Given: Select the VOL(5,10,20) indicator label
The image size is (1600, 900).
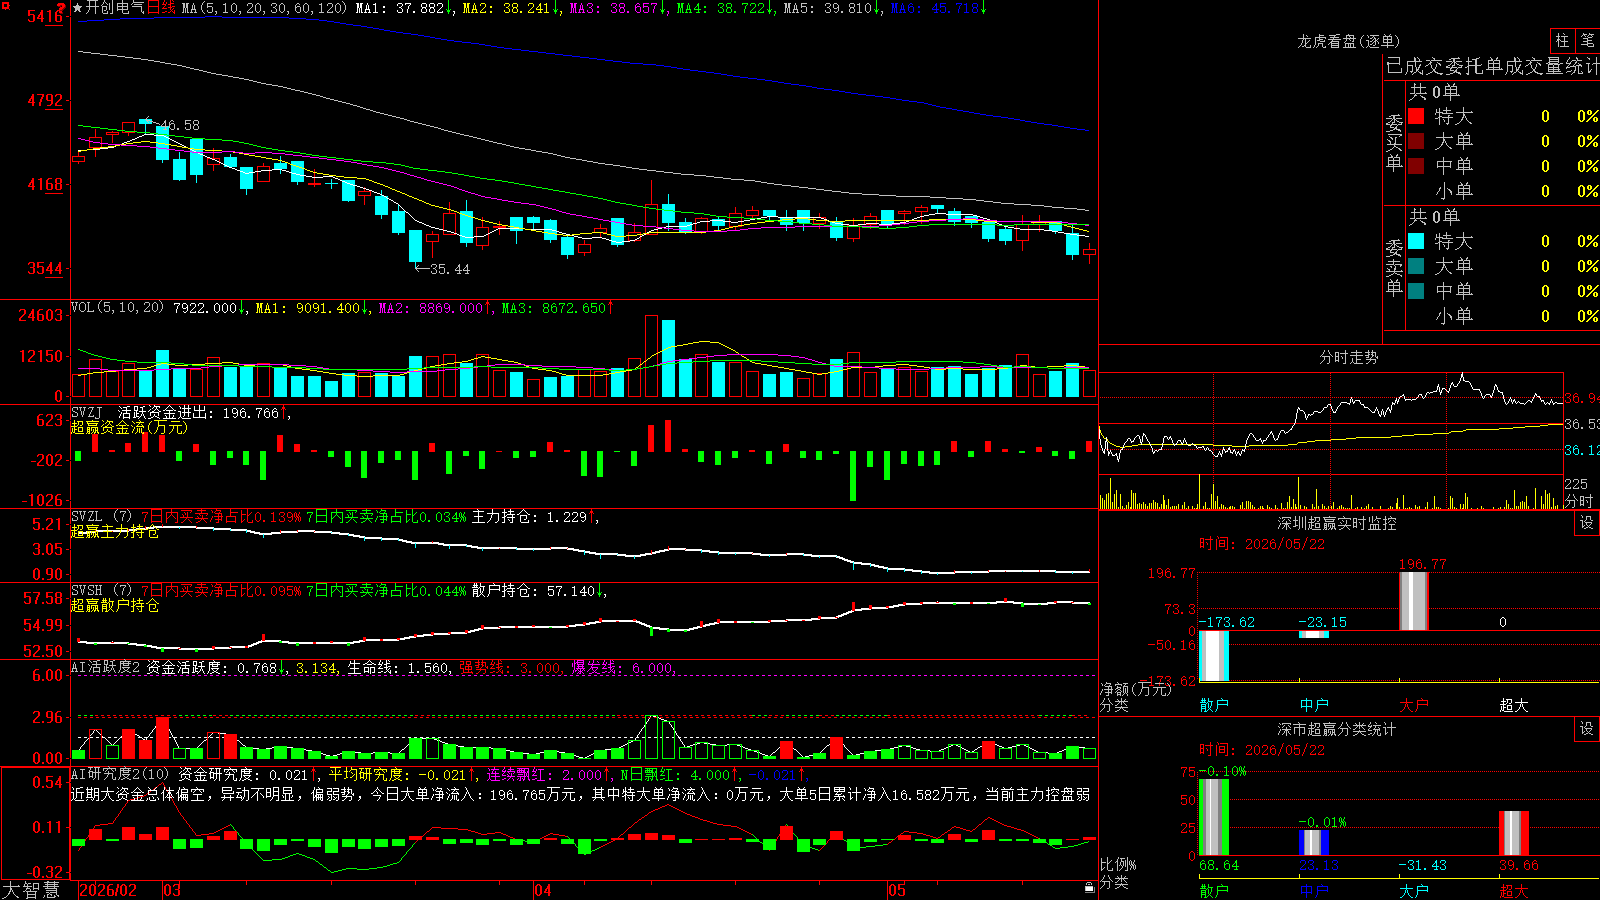Looking at the screenshot, I should [117, 308].
